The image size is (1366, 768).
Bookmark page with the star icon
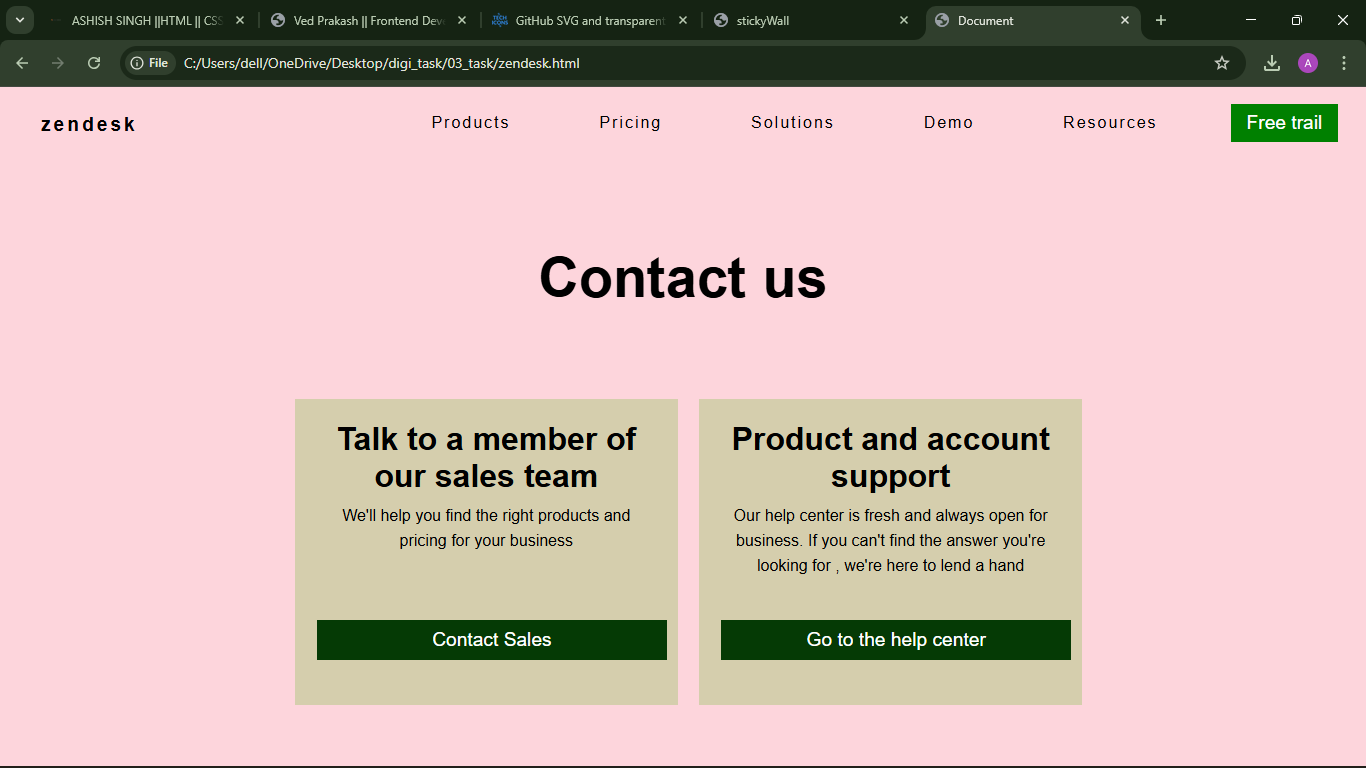coord(1221,63)
